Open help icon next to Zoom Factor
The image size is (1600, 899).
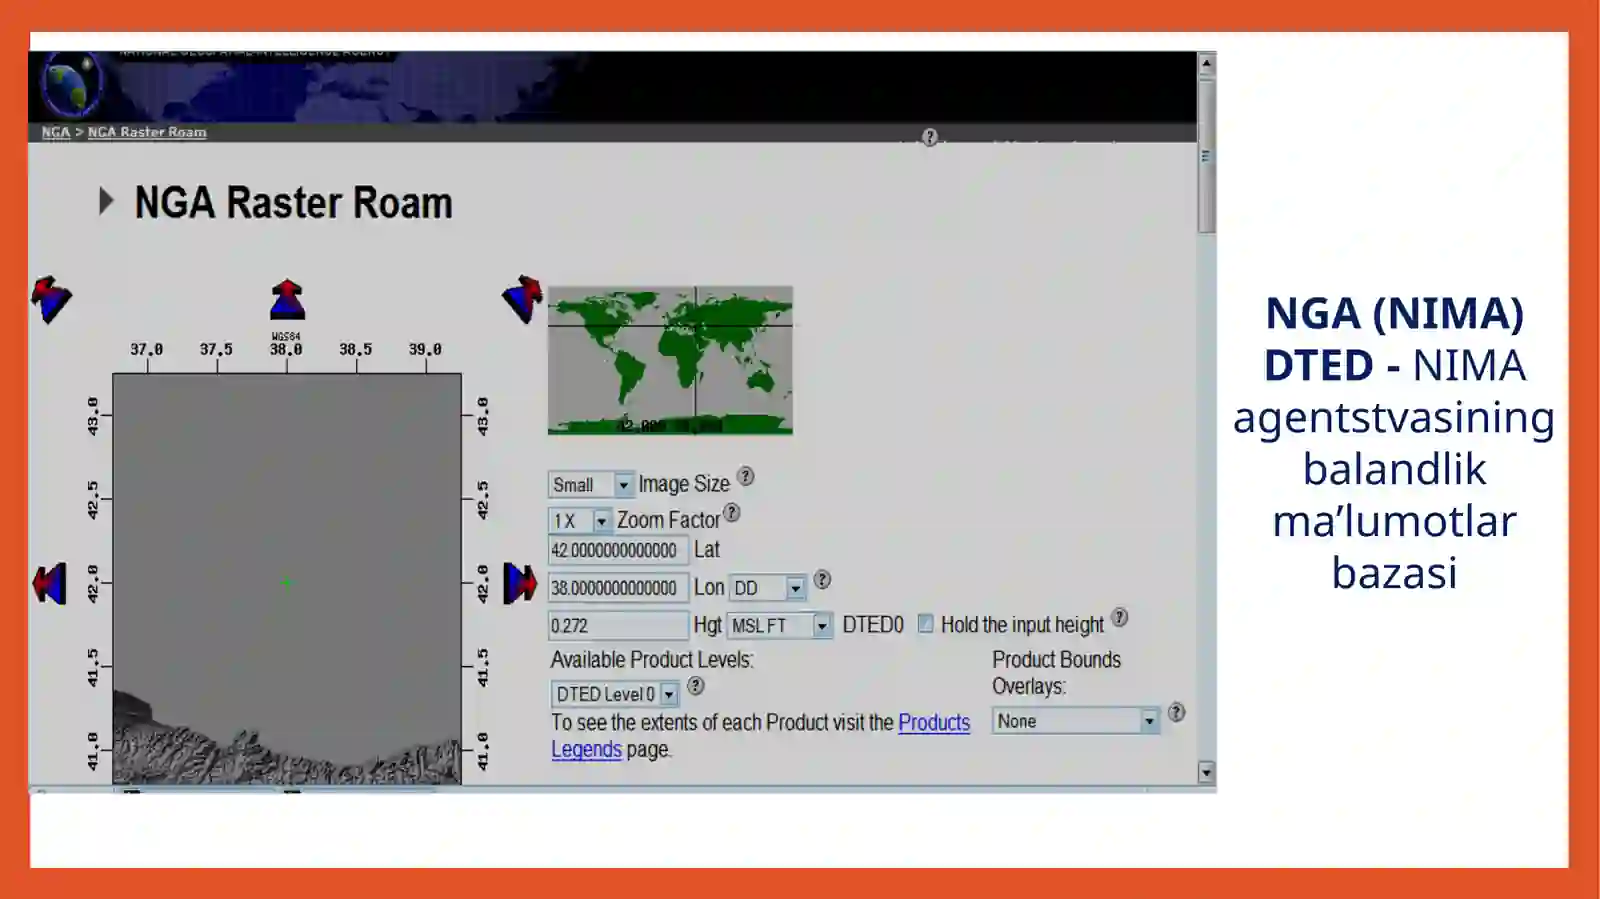click(732, 513)
